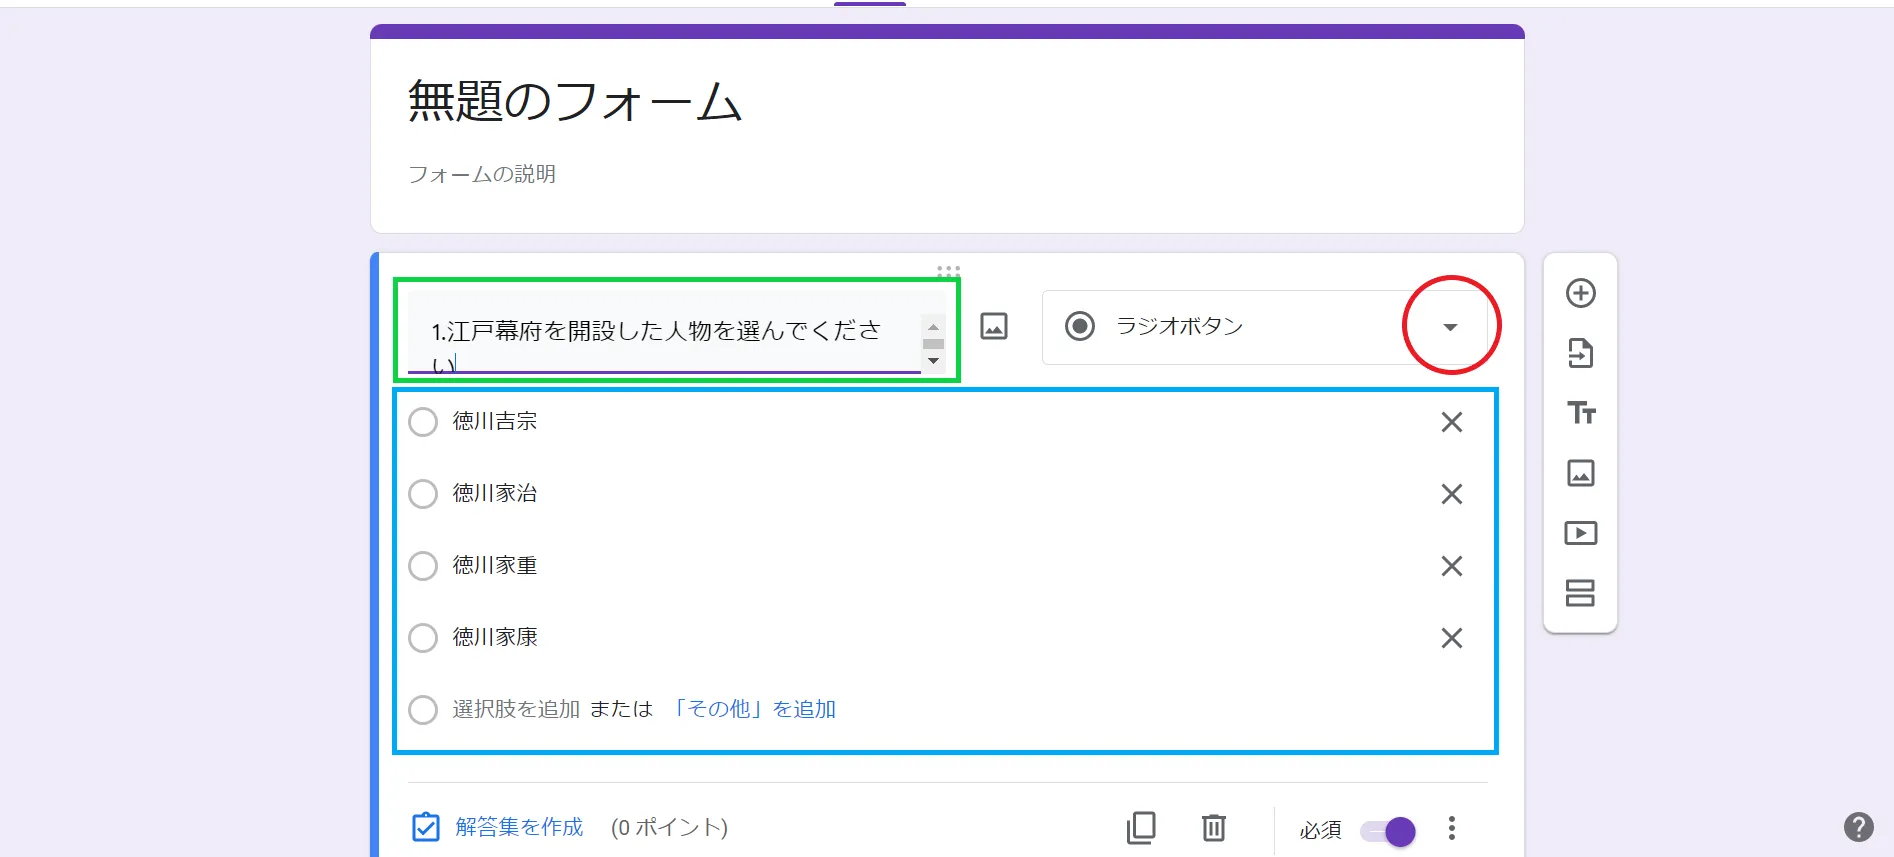The height and width of the screenshot is (857, 1894).
Task: Add a new section to the form
Action: (x=1580, y=593)
